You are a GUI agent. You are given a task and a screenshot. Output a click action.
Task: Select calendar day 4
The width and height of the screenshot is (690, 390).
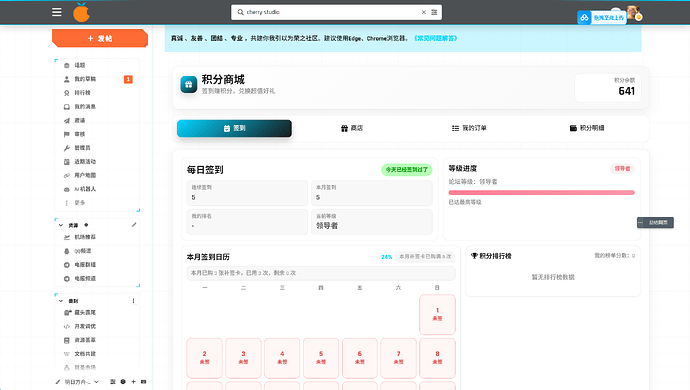[x=282, y=358]
